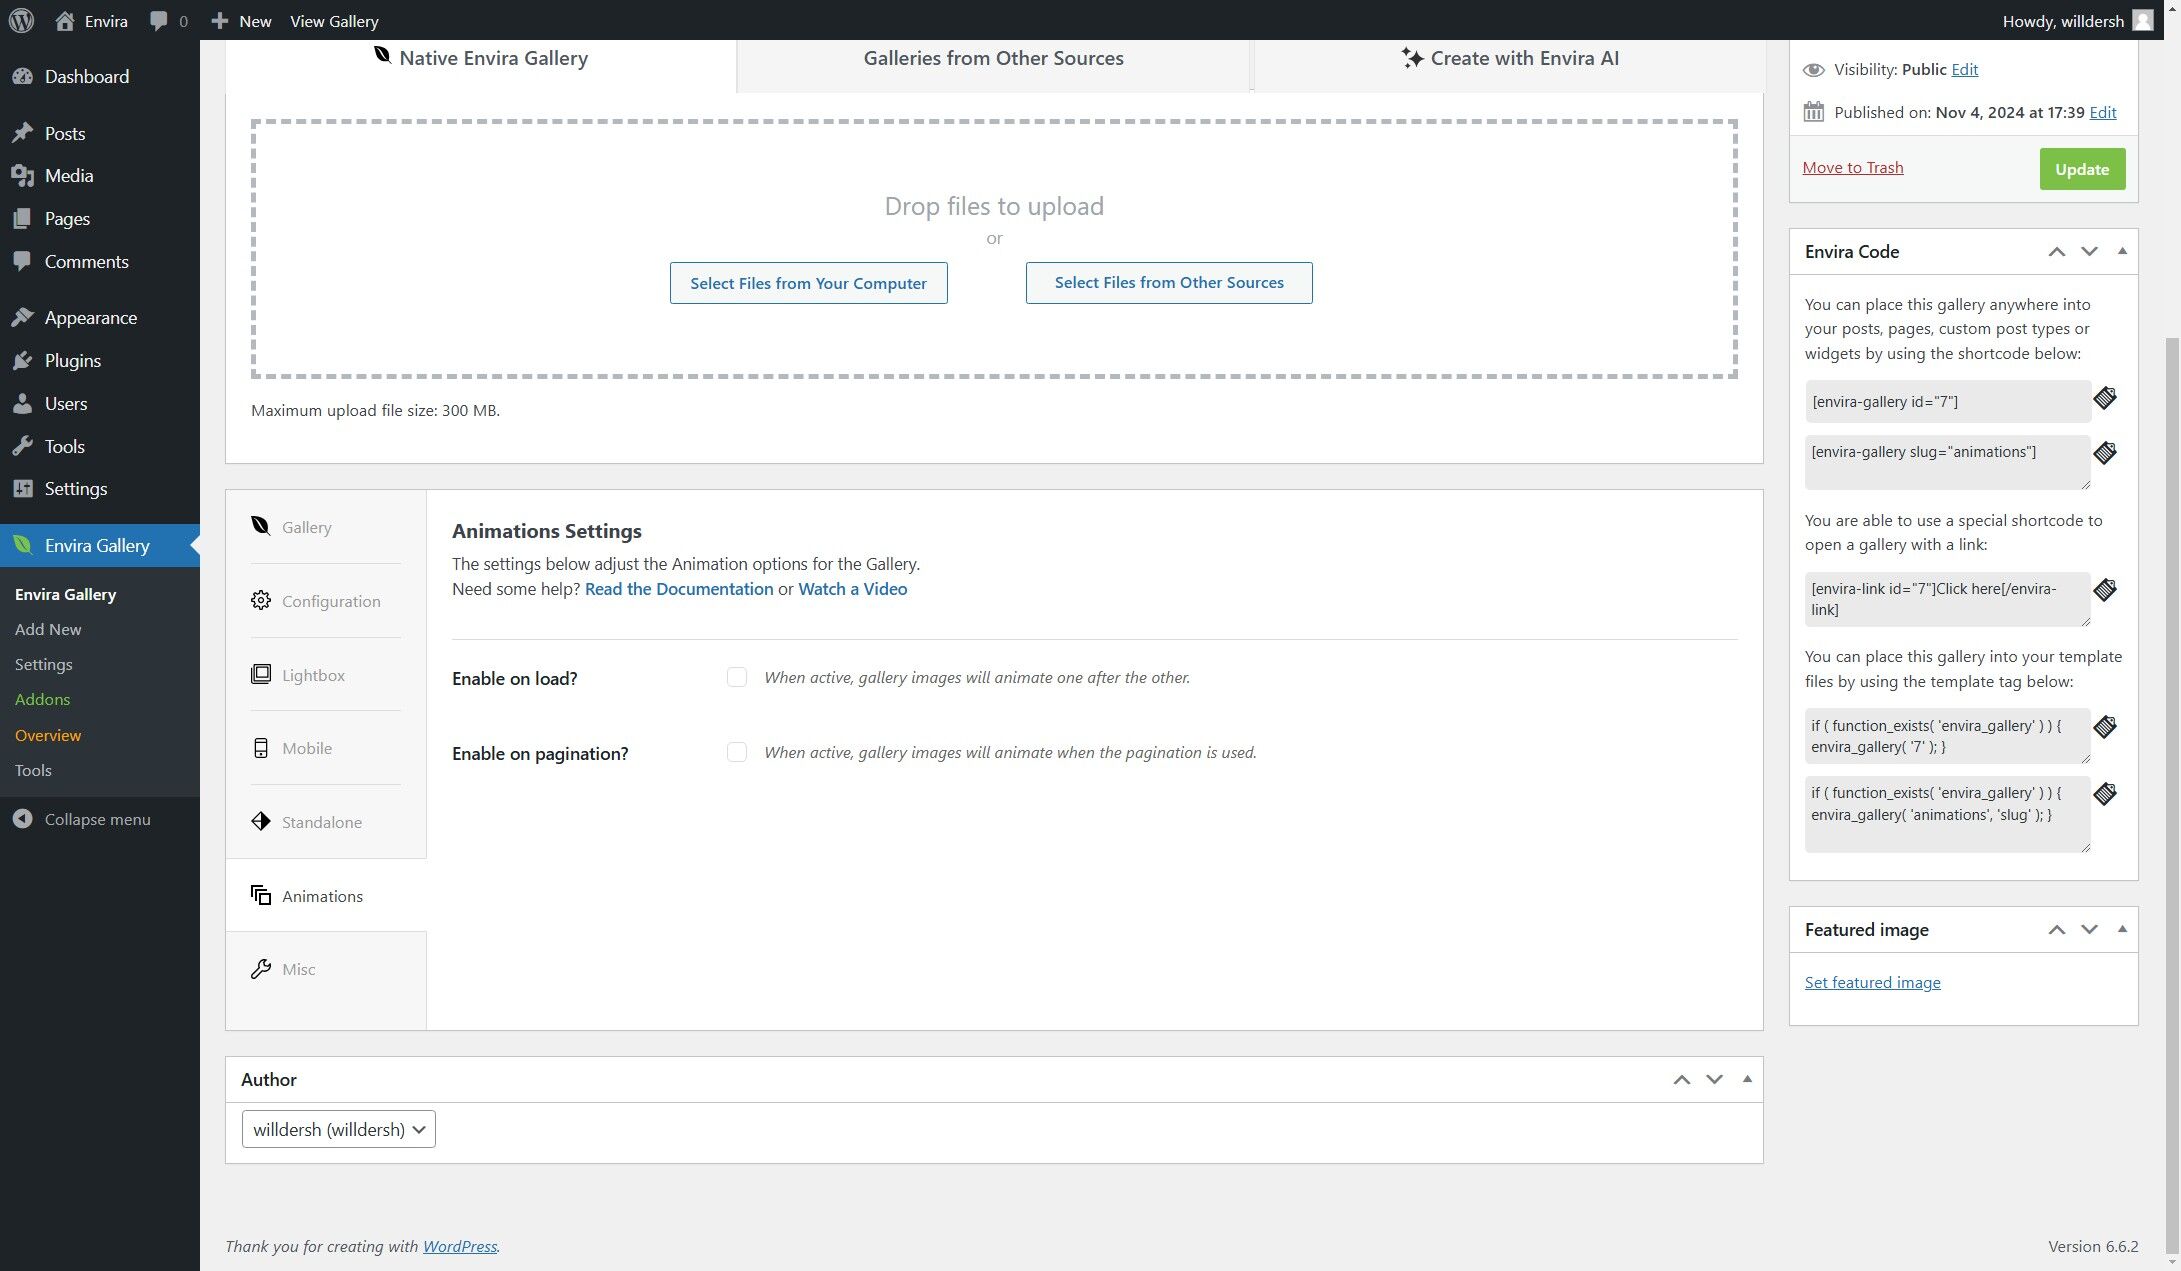This screenshot has height=1271, width=2181.
Task: Open Watch a Video link
Action: click(x=852, y=589)
